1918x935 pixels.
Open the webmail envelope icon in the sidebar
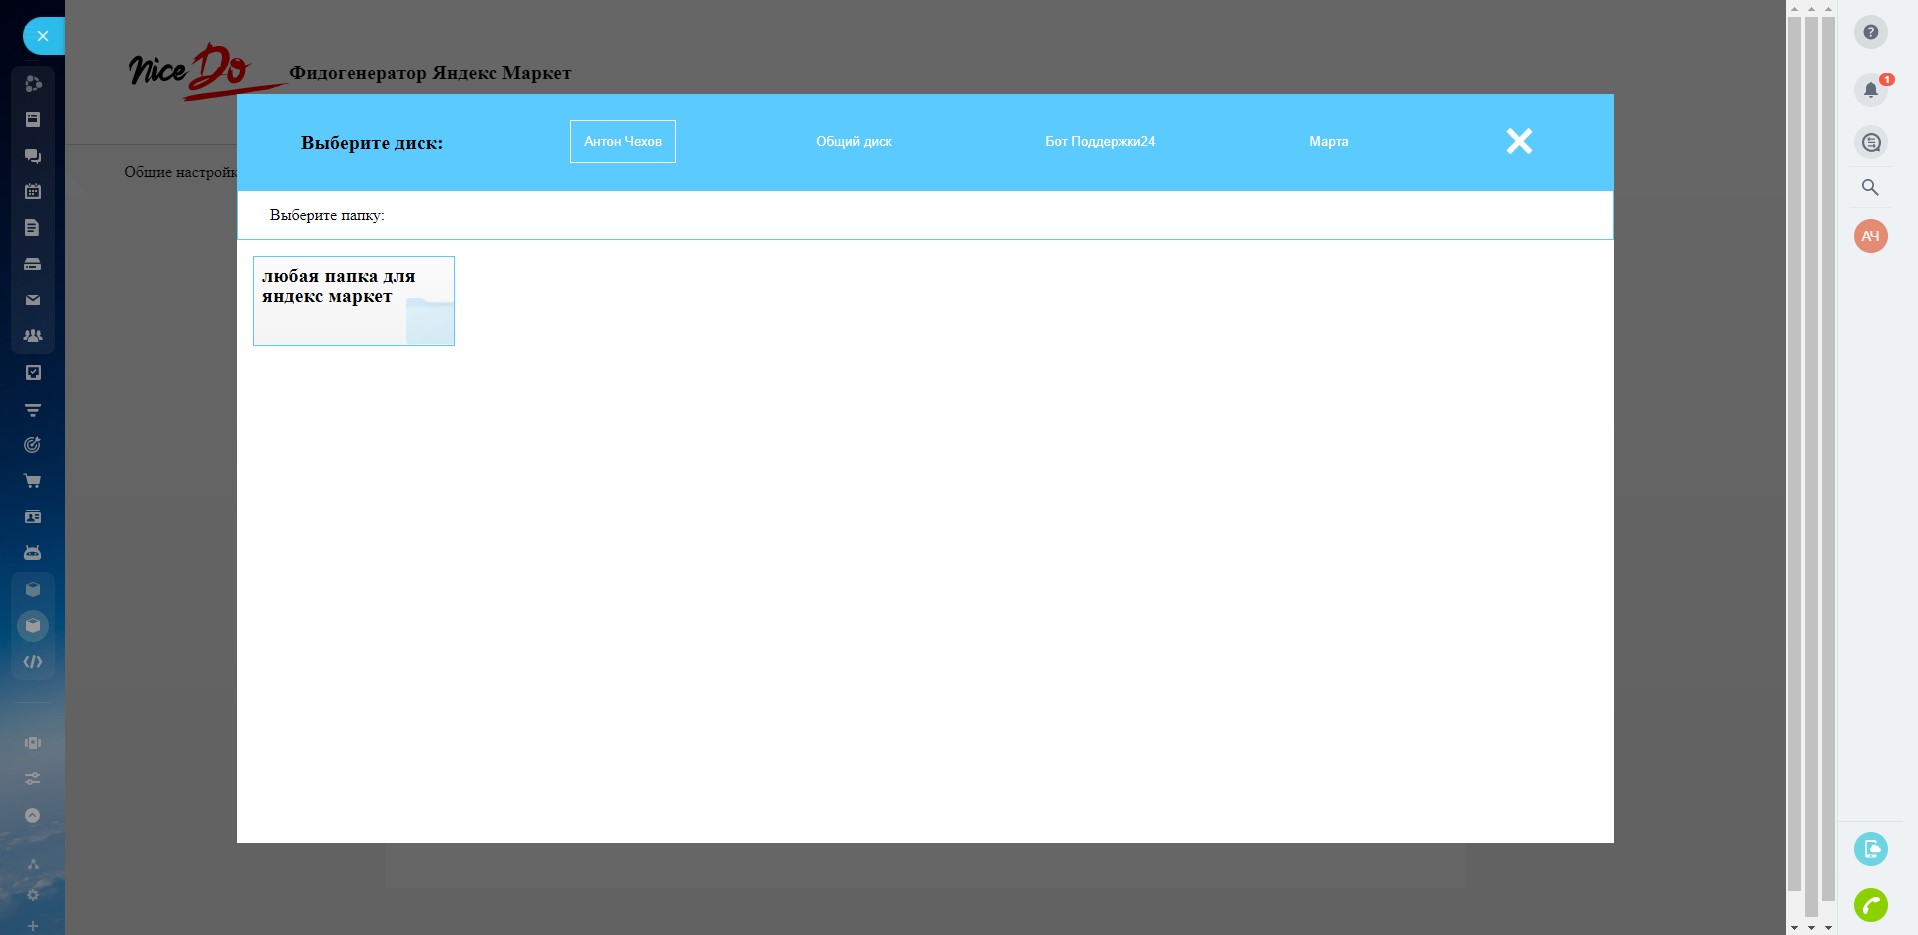pos(33,300)
